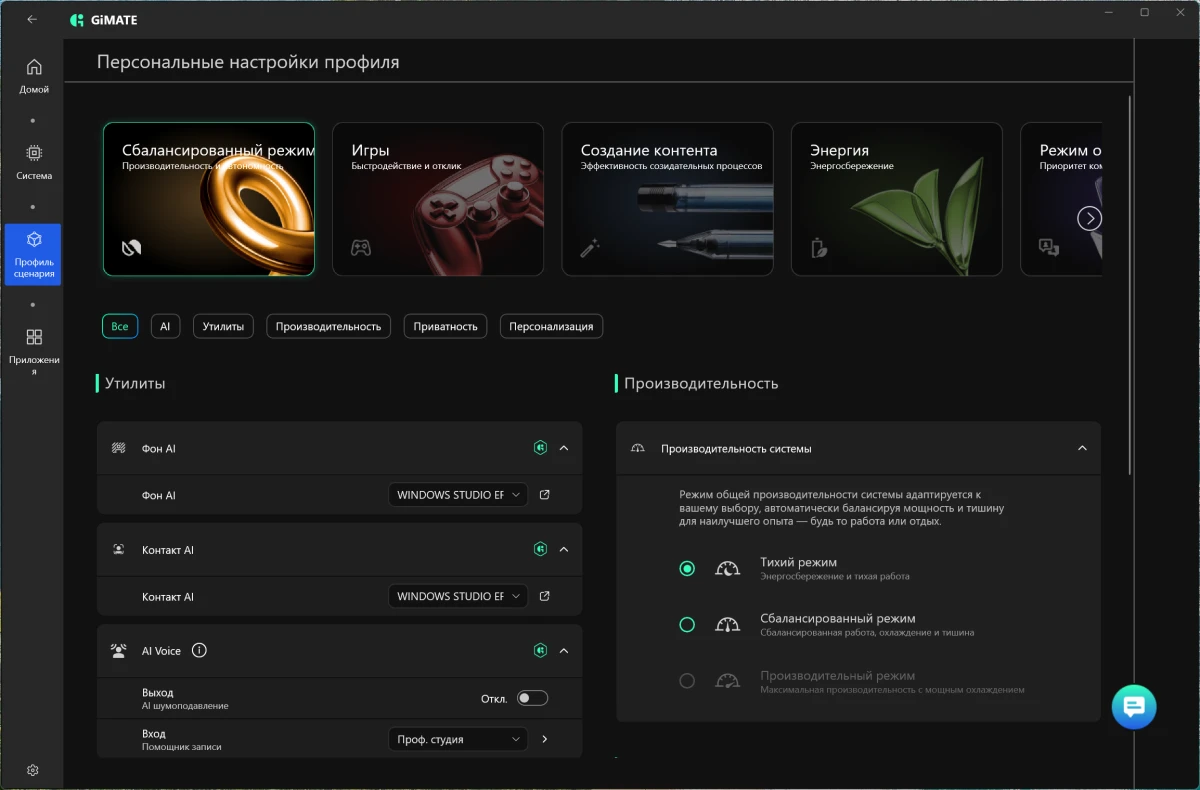Image resolution: width=1200 pixels, height=790 pixels.
Task: Choose the Создание контента profile card
Action: (x=667, y=199)
